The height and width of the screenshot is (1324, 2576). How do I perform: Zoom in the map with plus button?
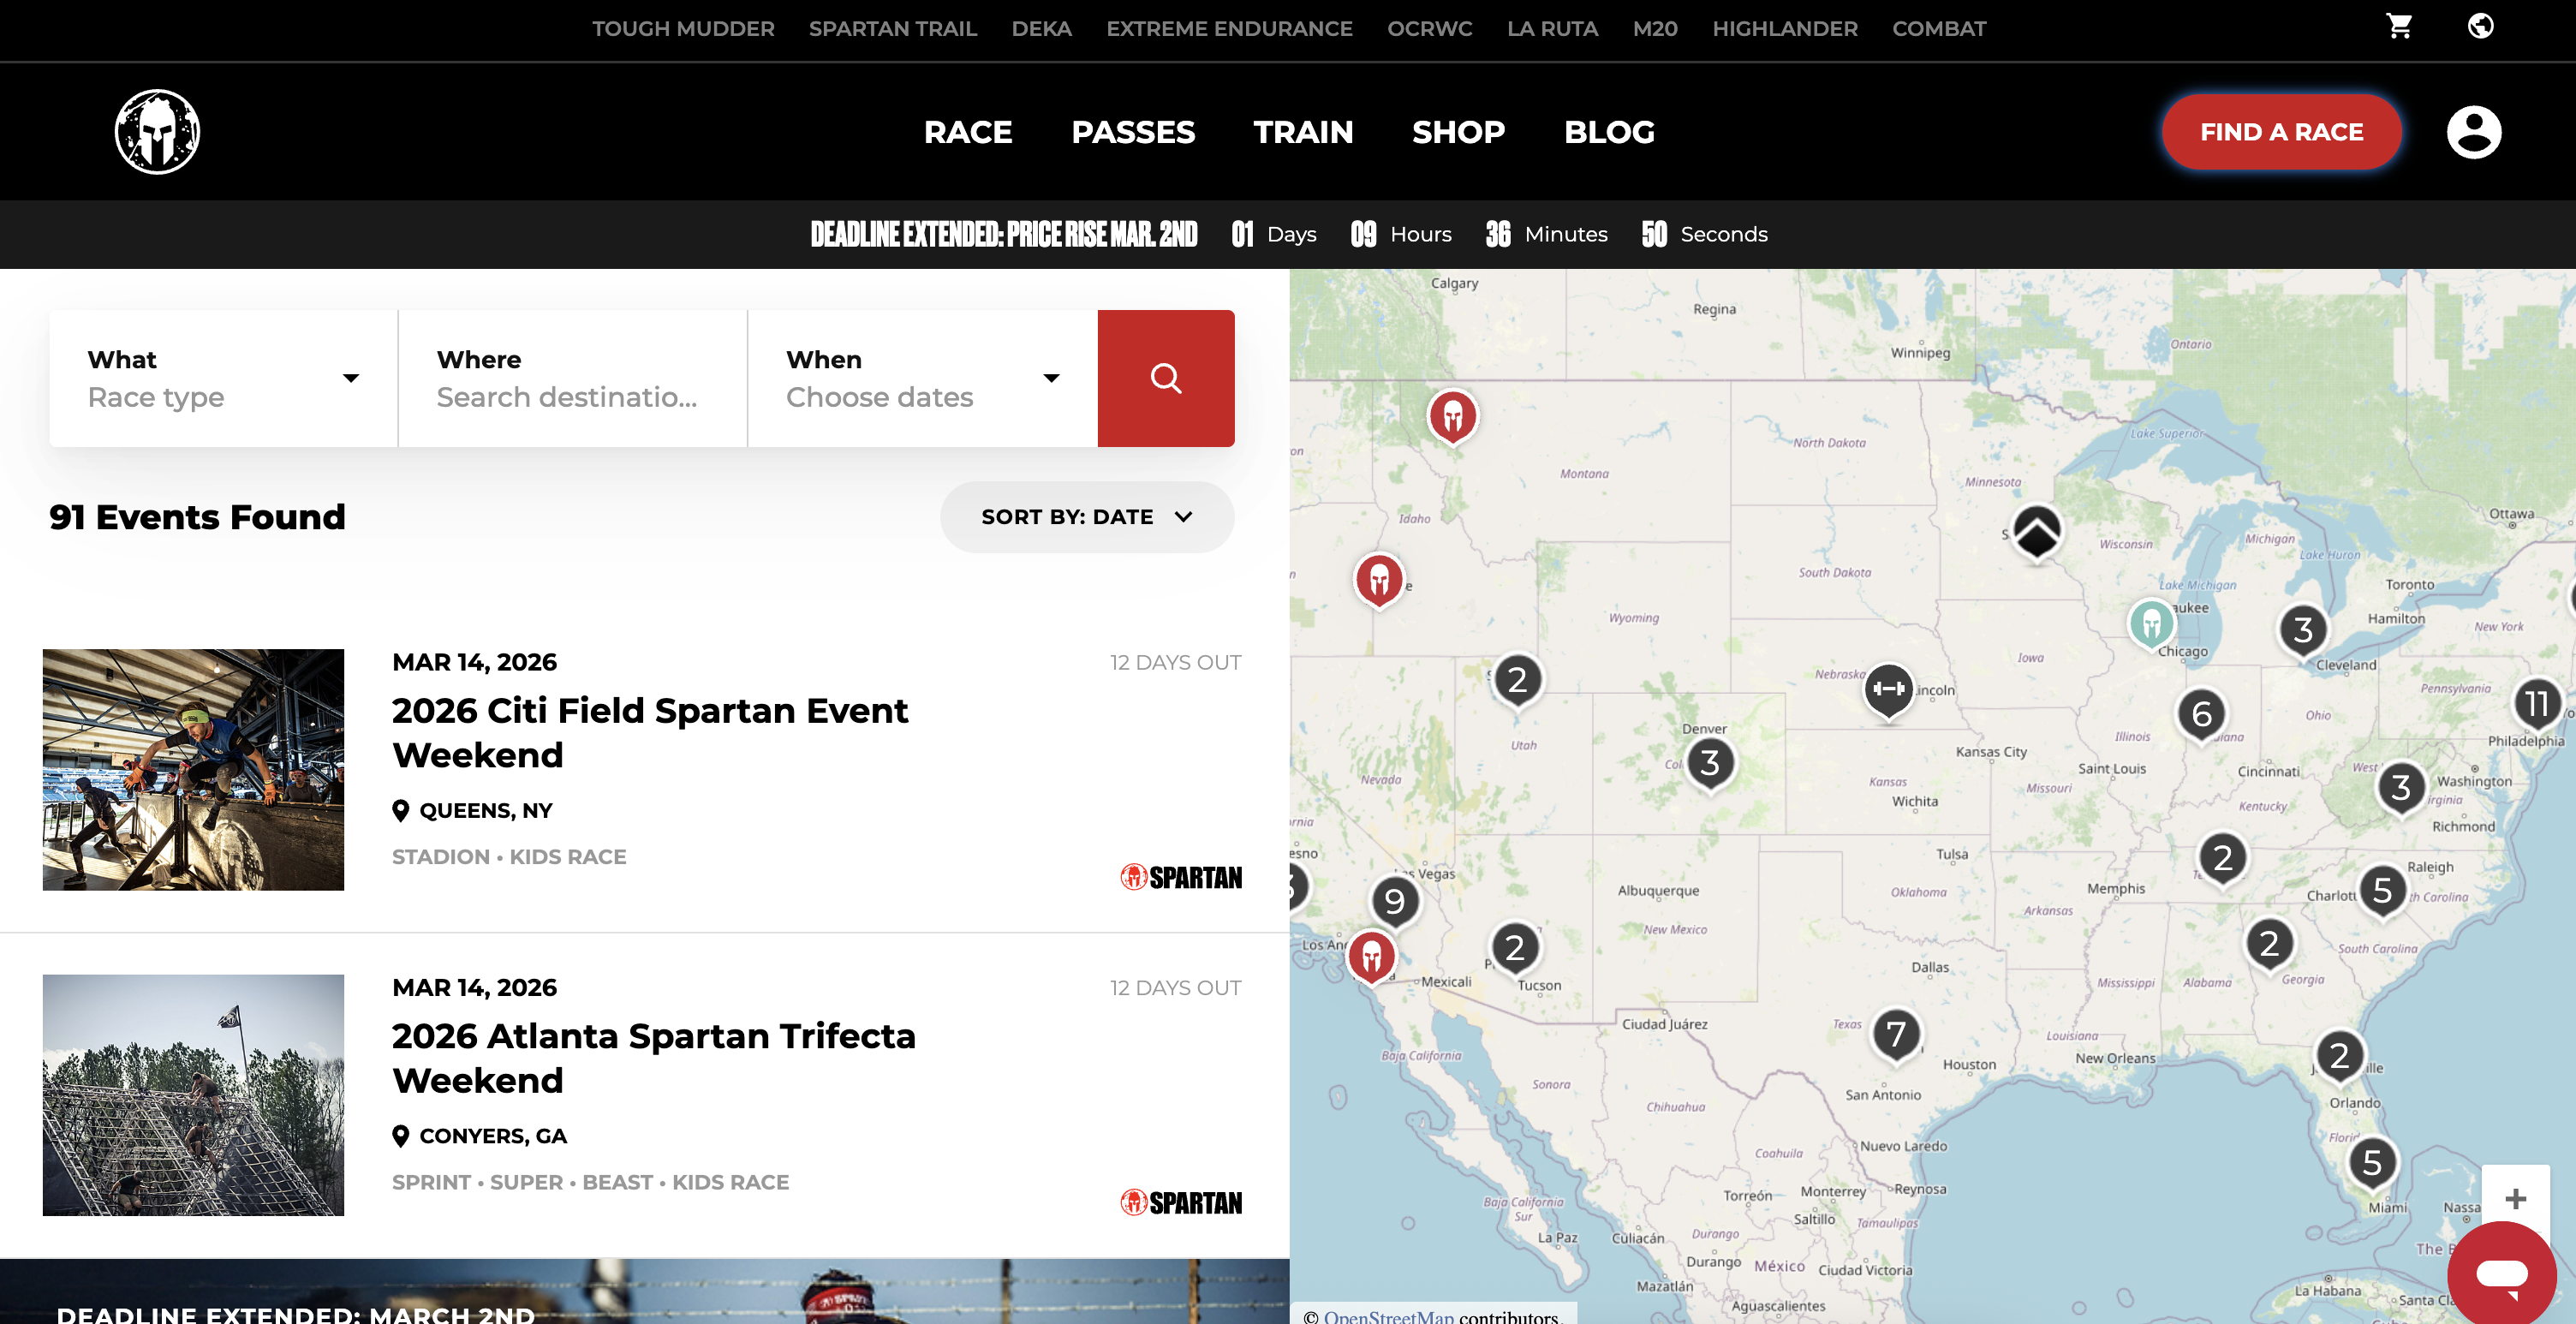pos(2515,1198)
